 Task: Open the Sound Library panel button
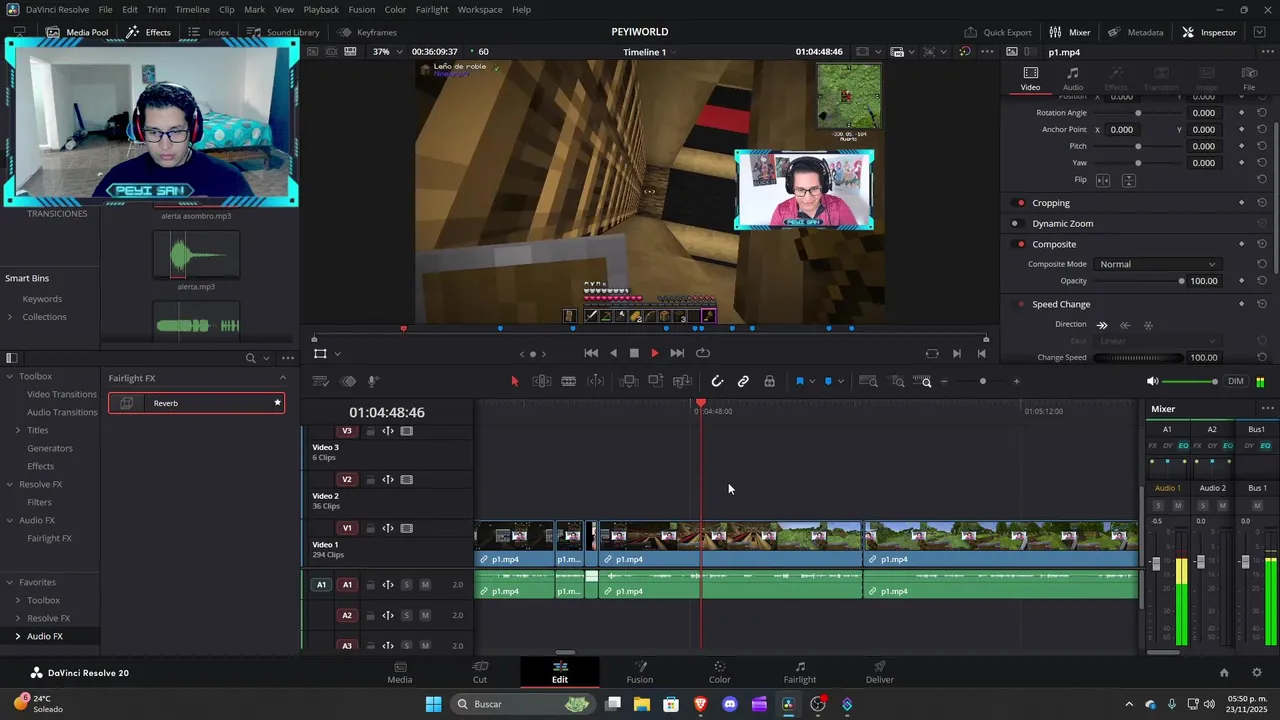coord(283,32)
